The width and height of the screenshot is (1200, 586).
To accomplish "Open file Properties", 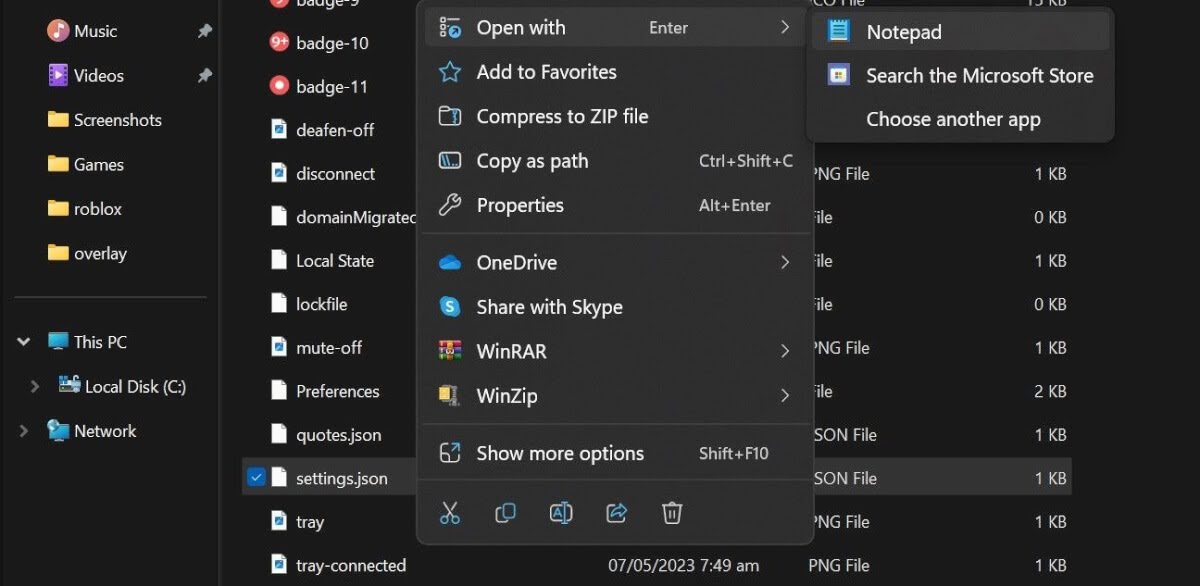I will coord(615,205).
